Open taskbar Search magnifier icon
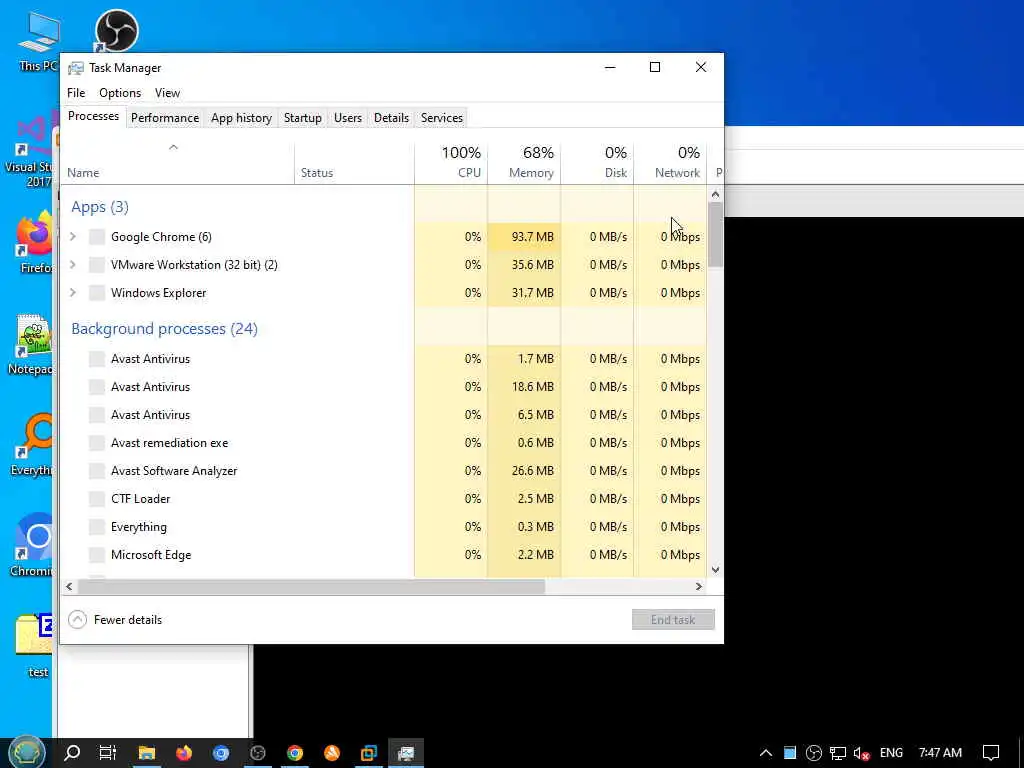Screen dimensions: 1024x768 click(72, 753)
